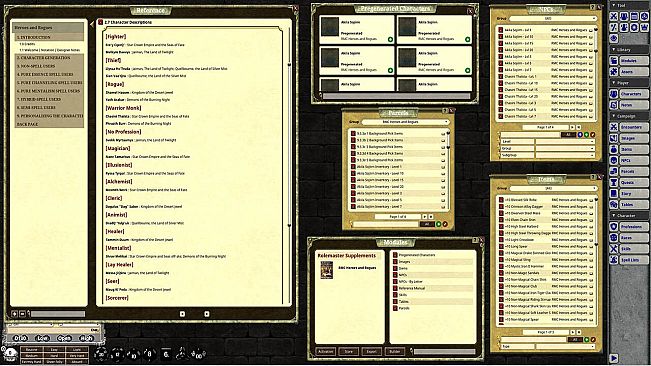Select the Open roll mode button
651x366 pixels.
(64, 338)
